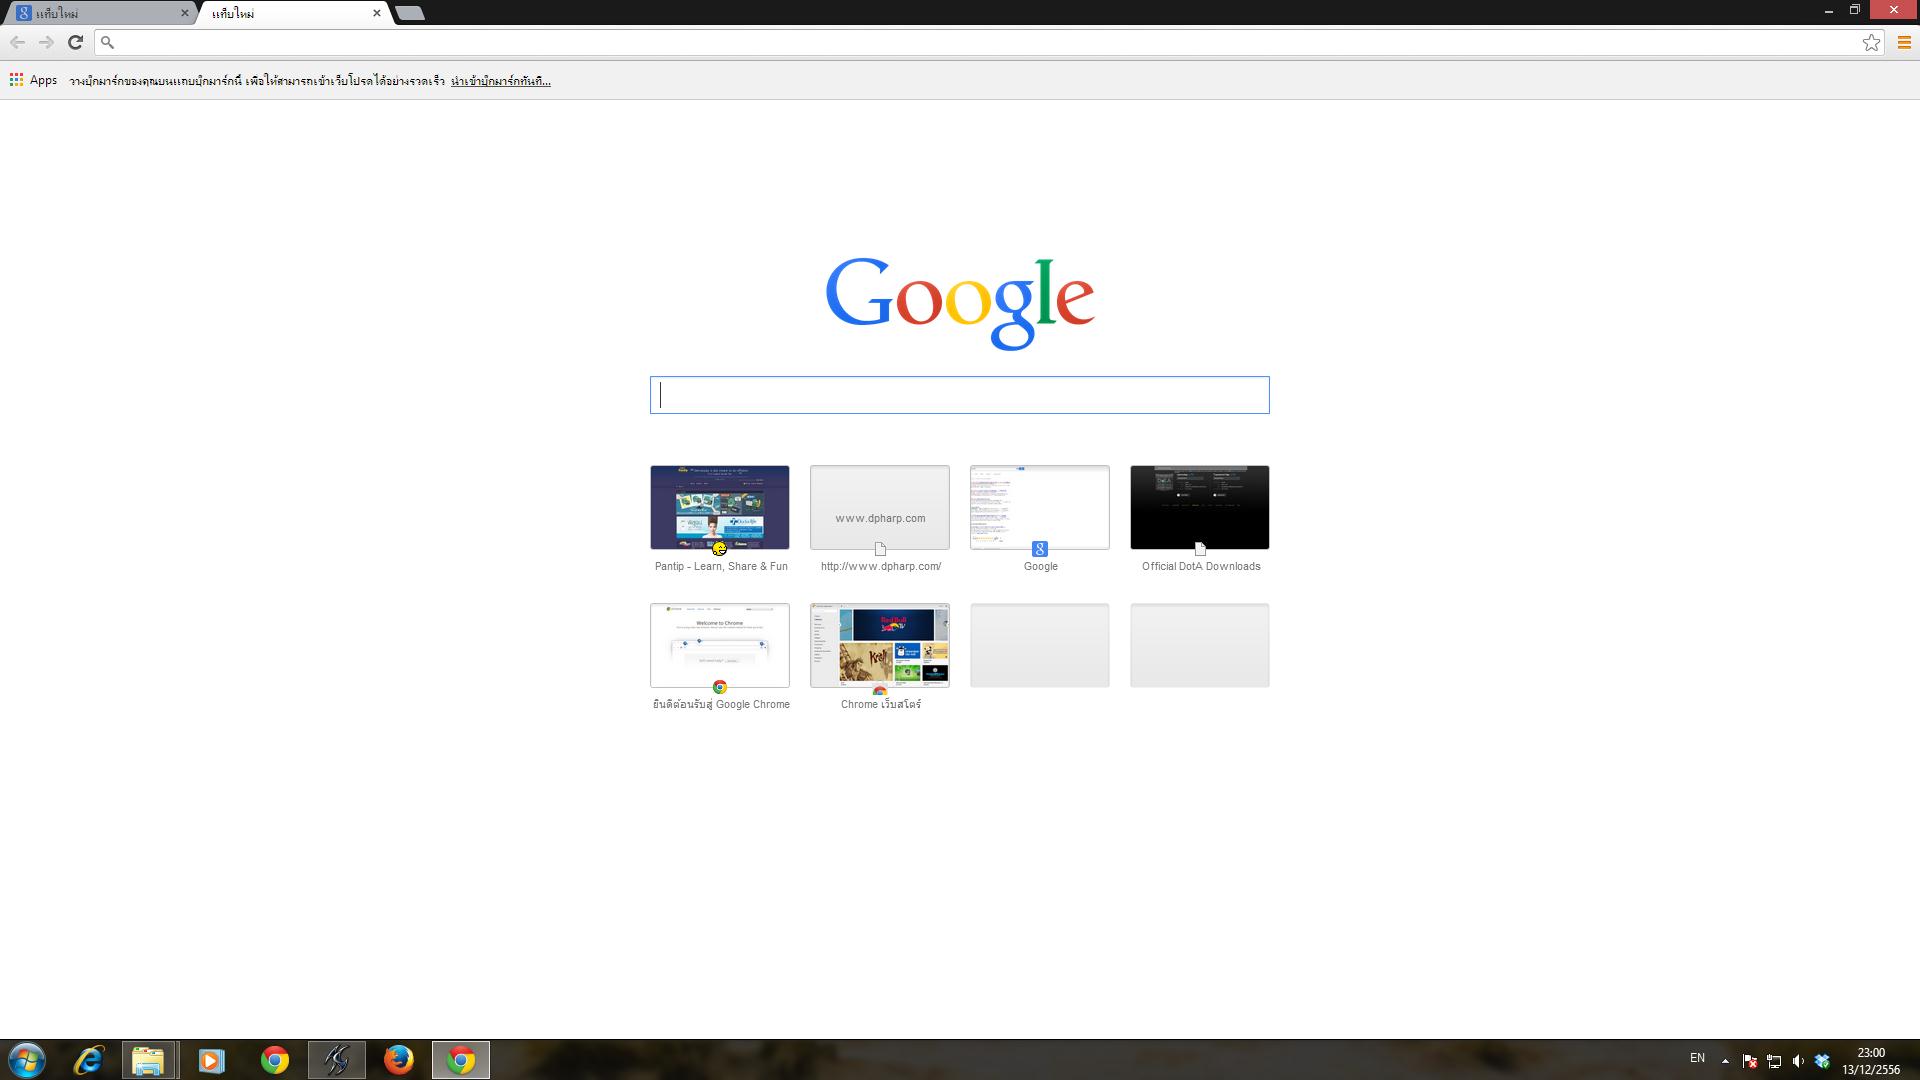Select the active second tab
This screenshot has height=1080, width=1920.
coord(290,13)
